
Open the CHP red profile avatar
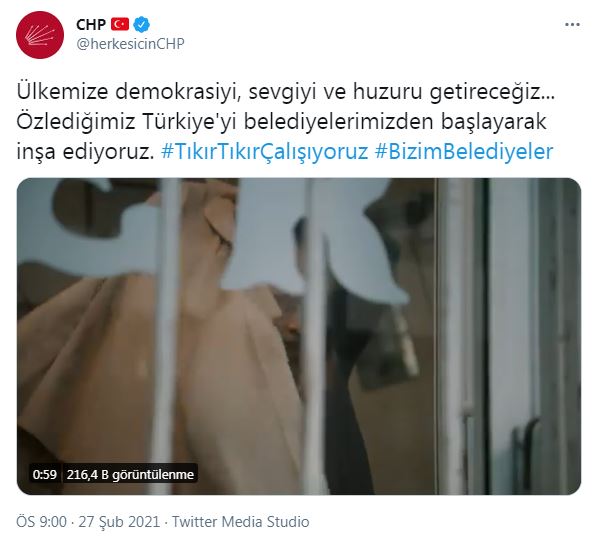point(40,35)
